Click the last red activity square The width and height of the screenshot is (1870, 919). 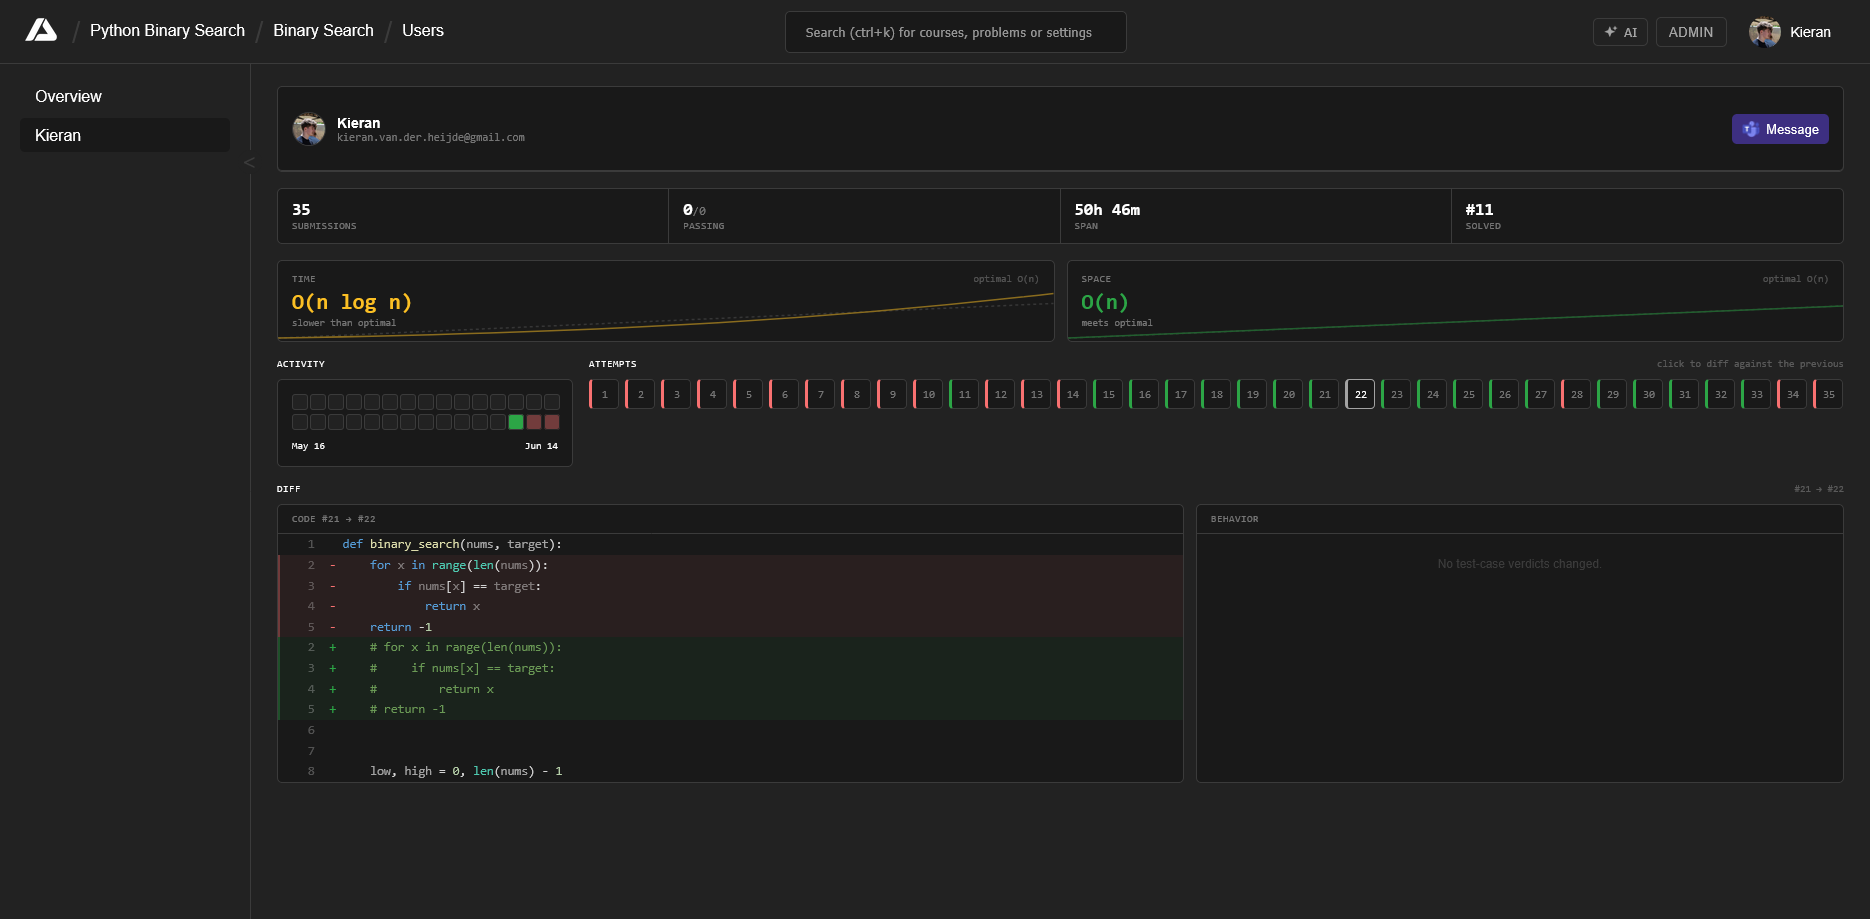pyautogui.click(x=552, y=422)
